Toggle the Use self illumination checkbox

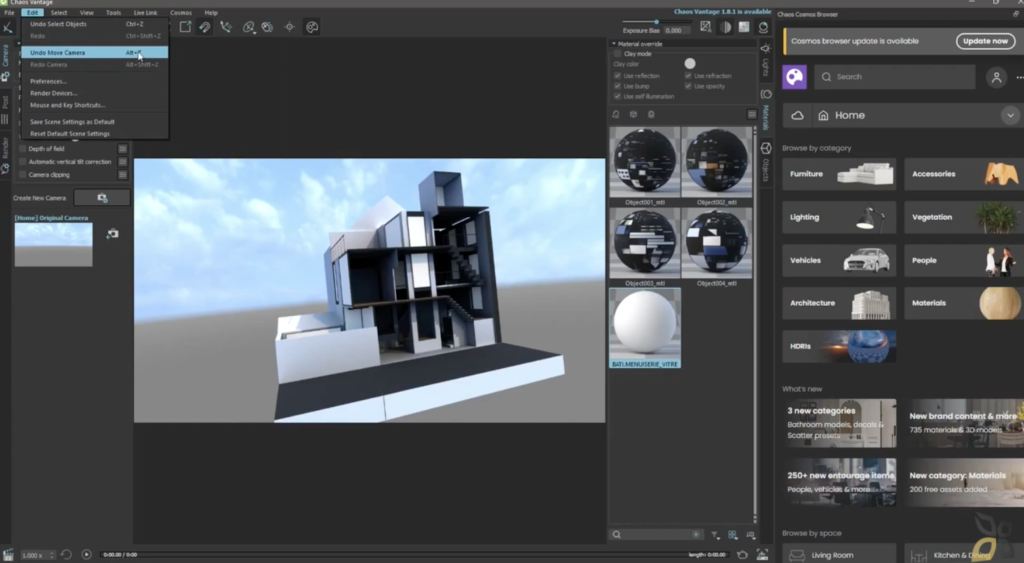click(x=618, y=97)
